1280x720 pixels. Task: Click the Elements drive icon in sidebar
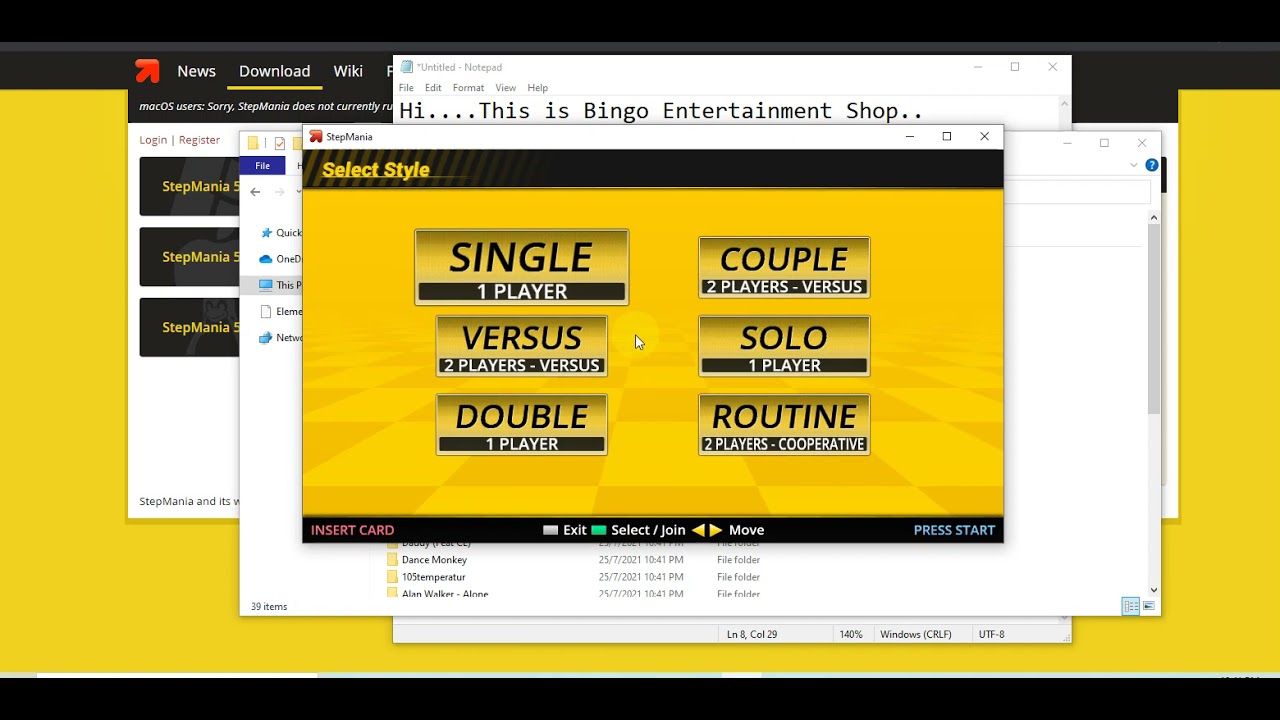266,312
